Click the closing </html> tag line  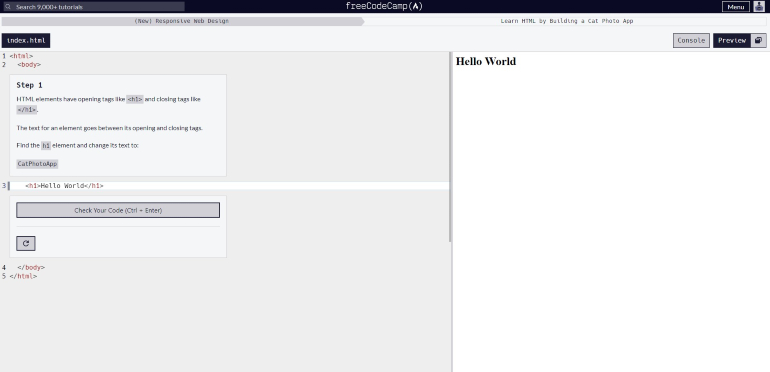click(23, 276)
